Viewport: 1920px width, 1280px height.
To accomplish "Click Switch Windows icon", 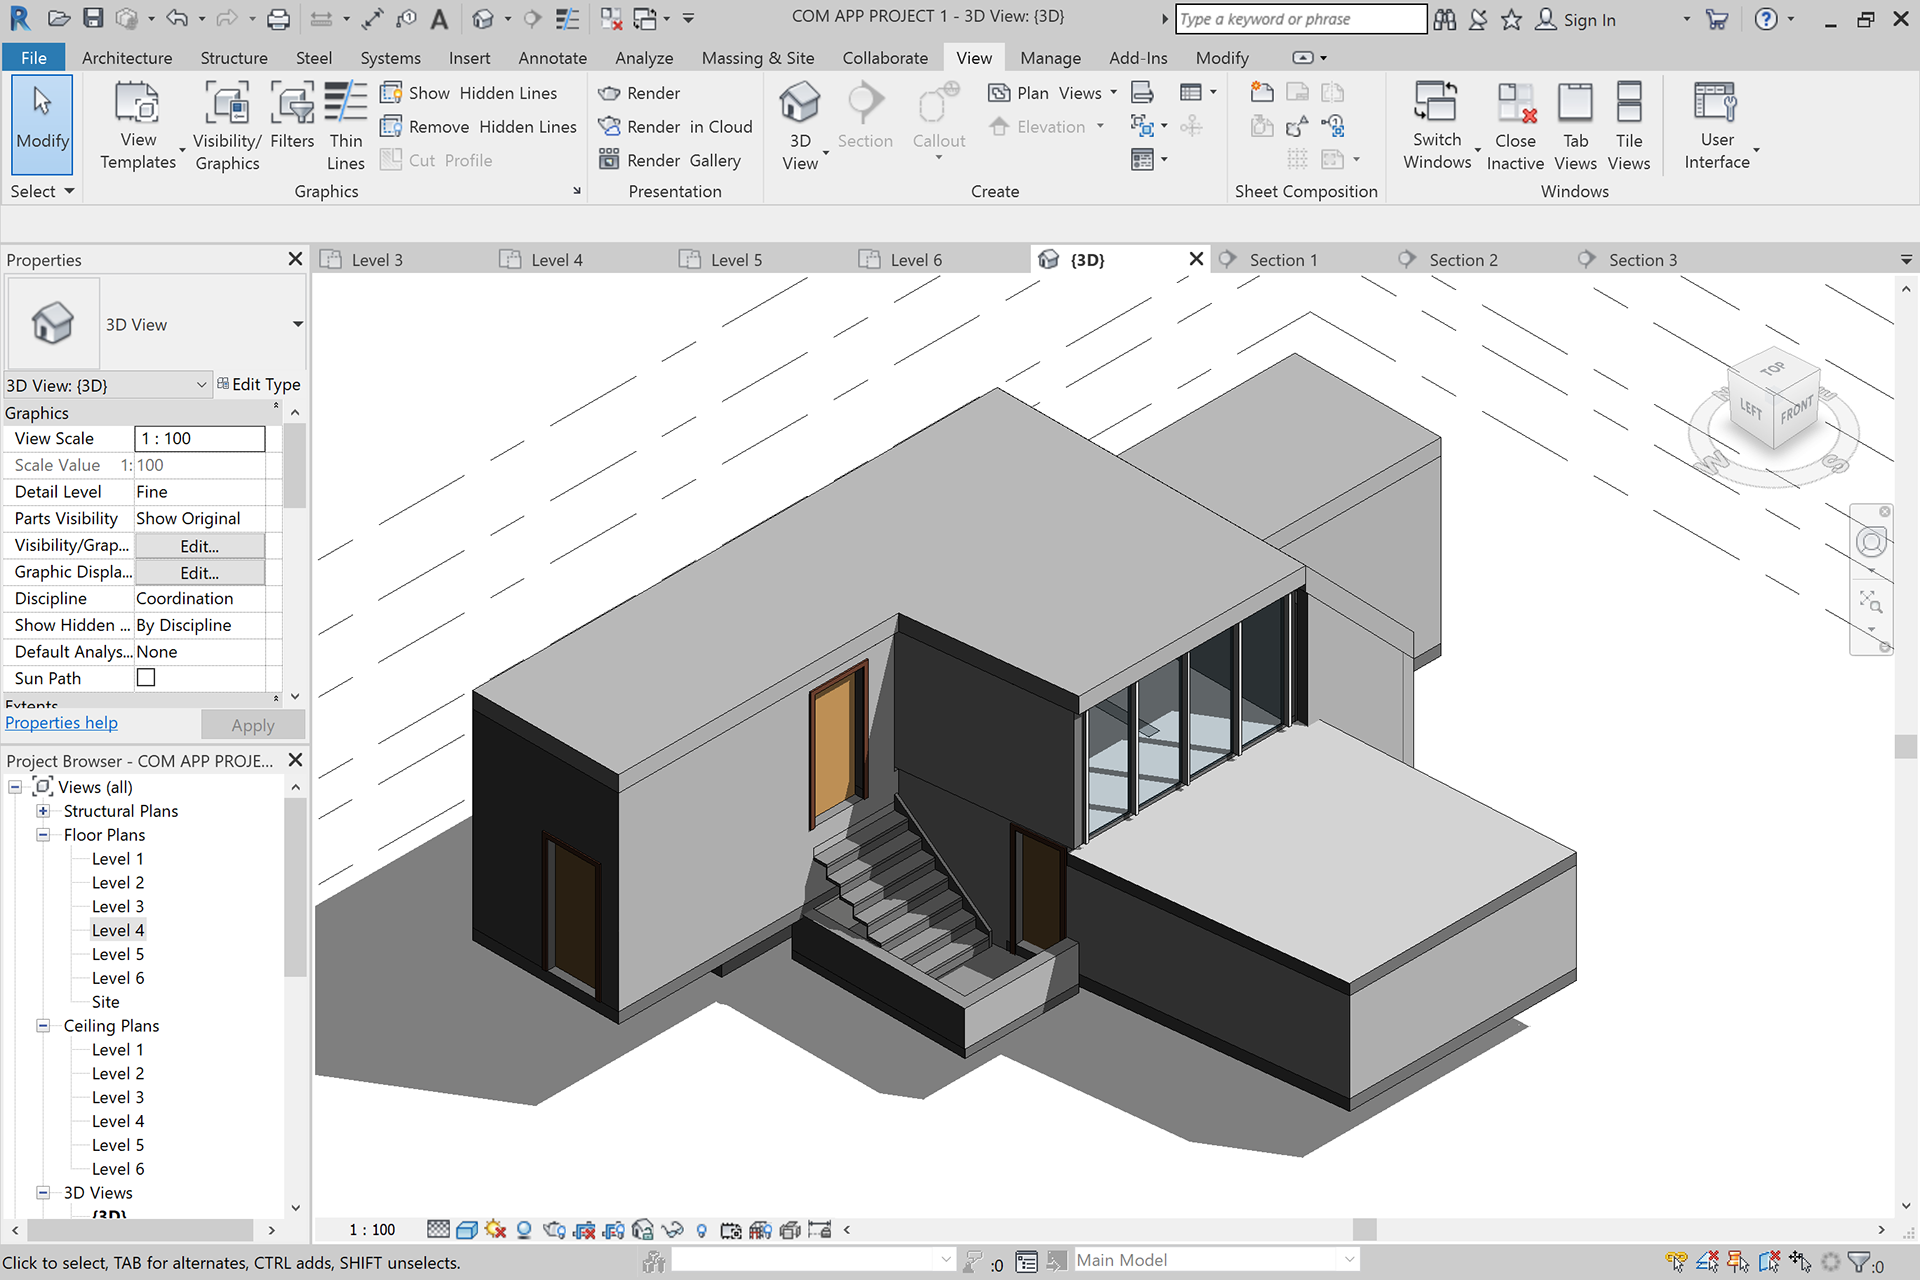I will 1436,102.
